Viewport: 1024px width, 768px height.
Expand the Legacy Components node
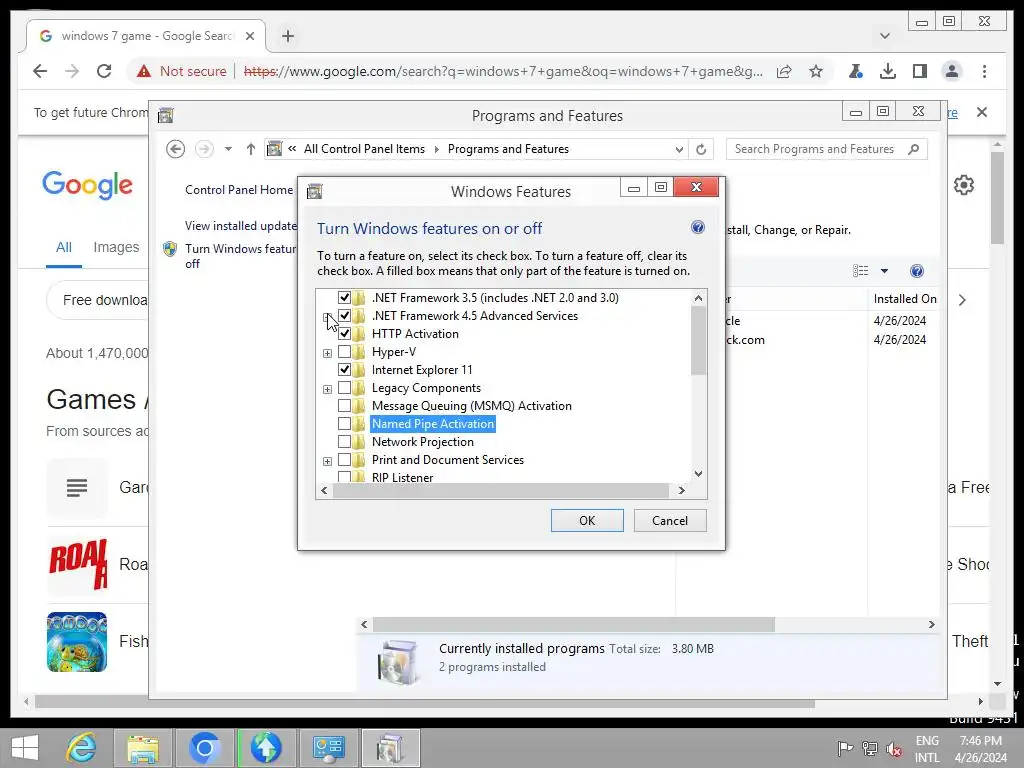click(327, 389)
